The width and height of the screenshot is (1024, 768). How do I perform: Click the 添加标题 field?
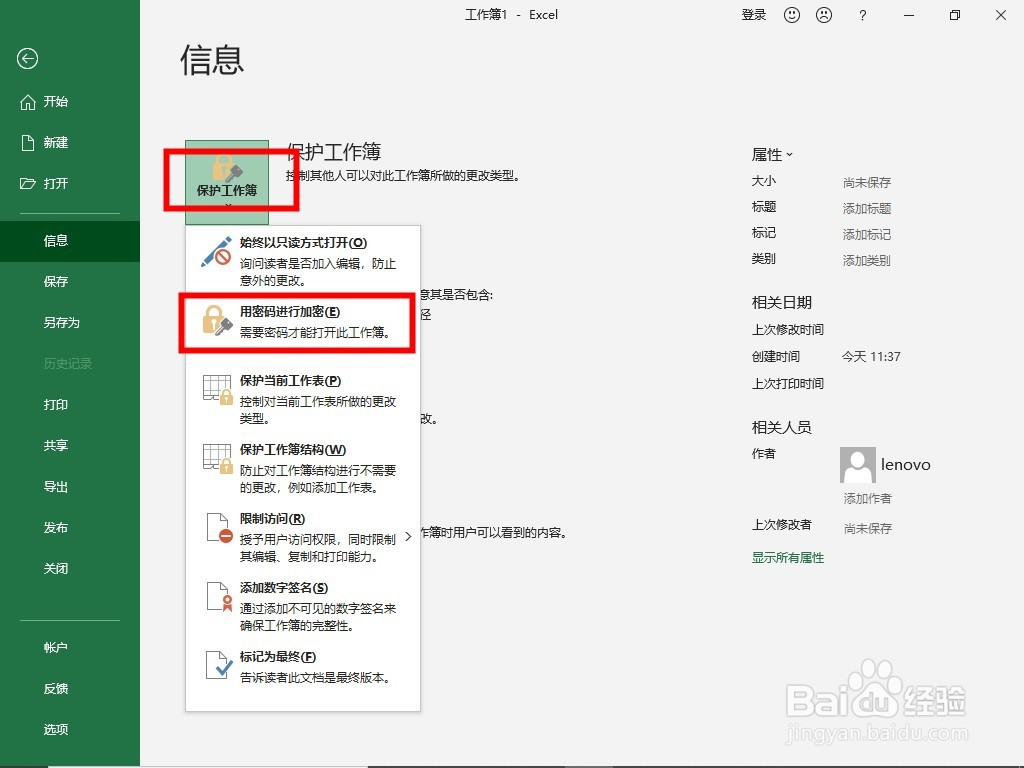[x=867, y=208]
